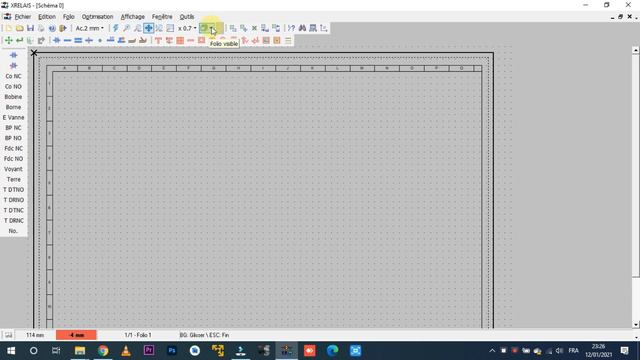Open the Windows Start menu

[x=11, y=351]
